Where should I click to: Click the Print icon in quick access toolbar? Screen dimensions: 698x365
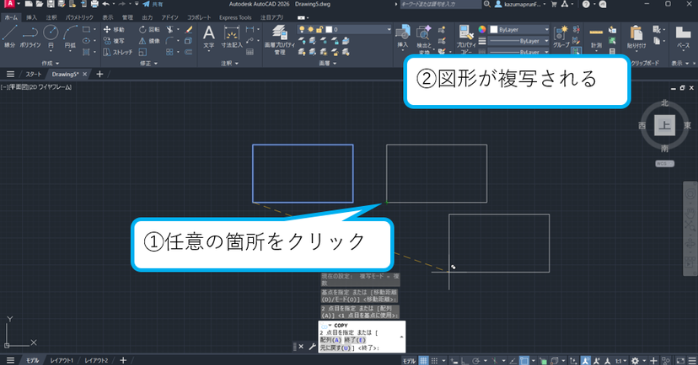[94, 4]
